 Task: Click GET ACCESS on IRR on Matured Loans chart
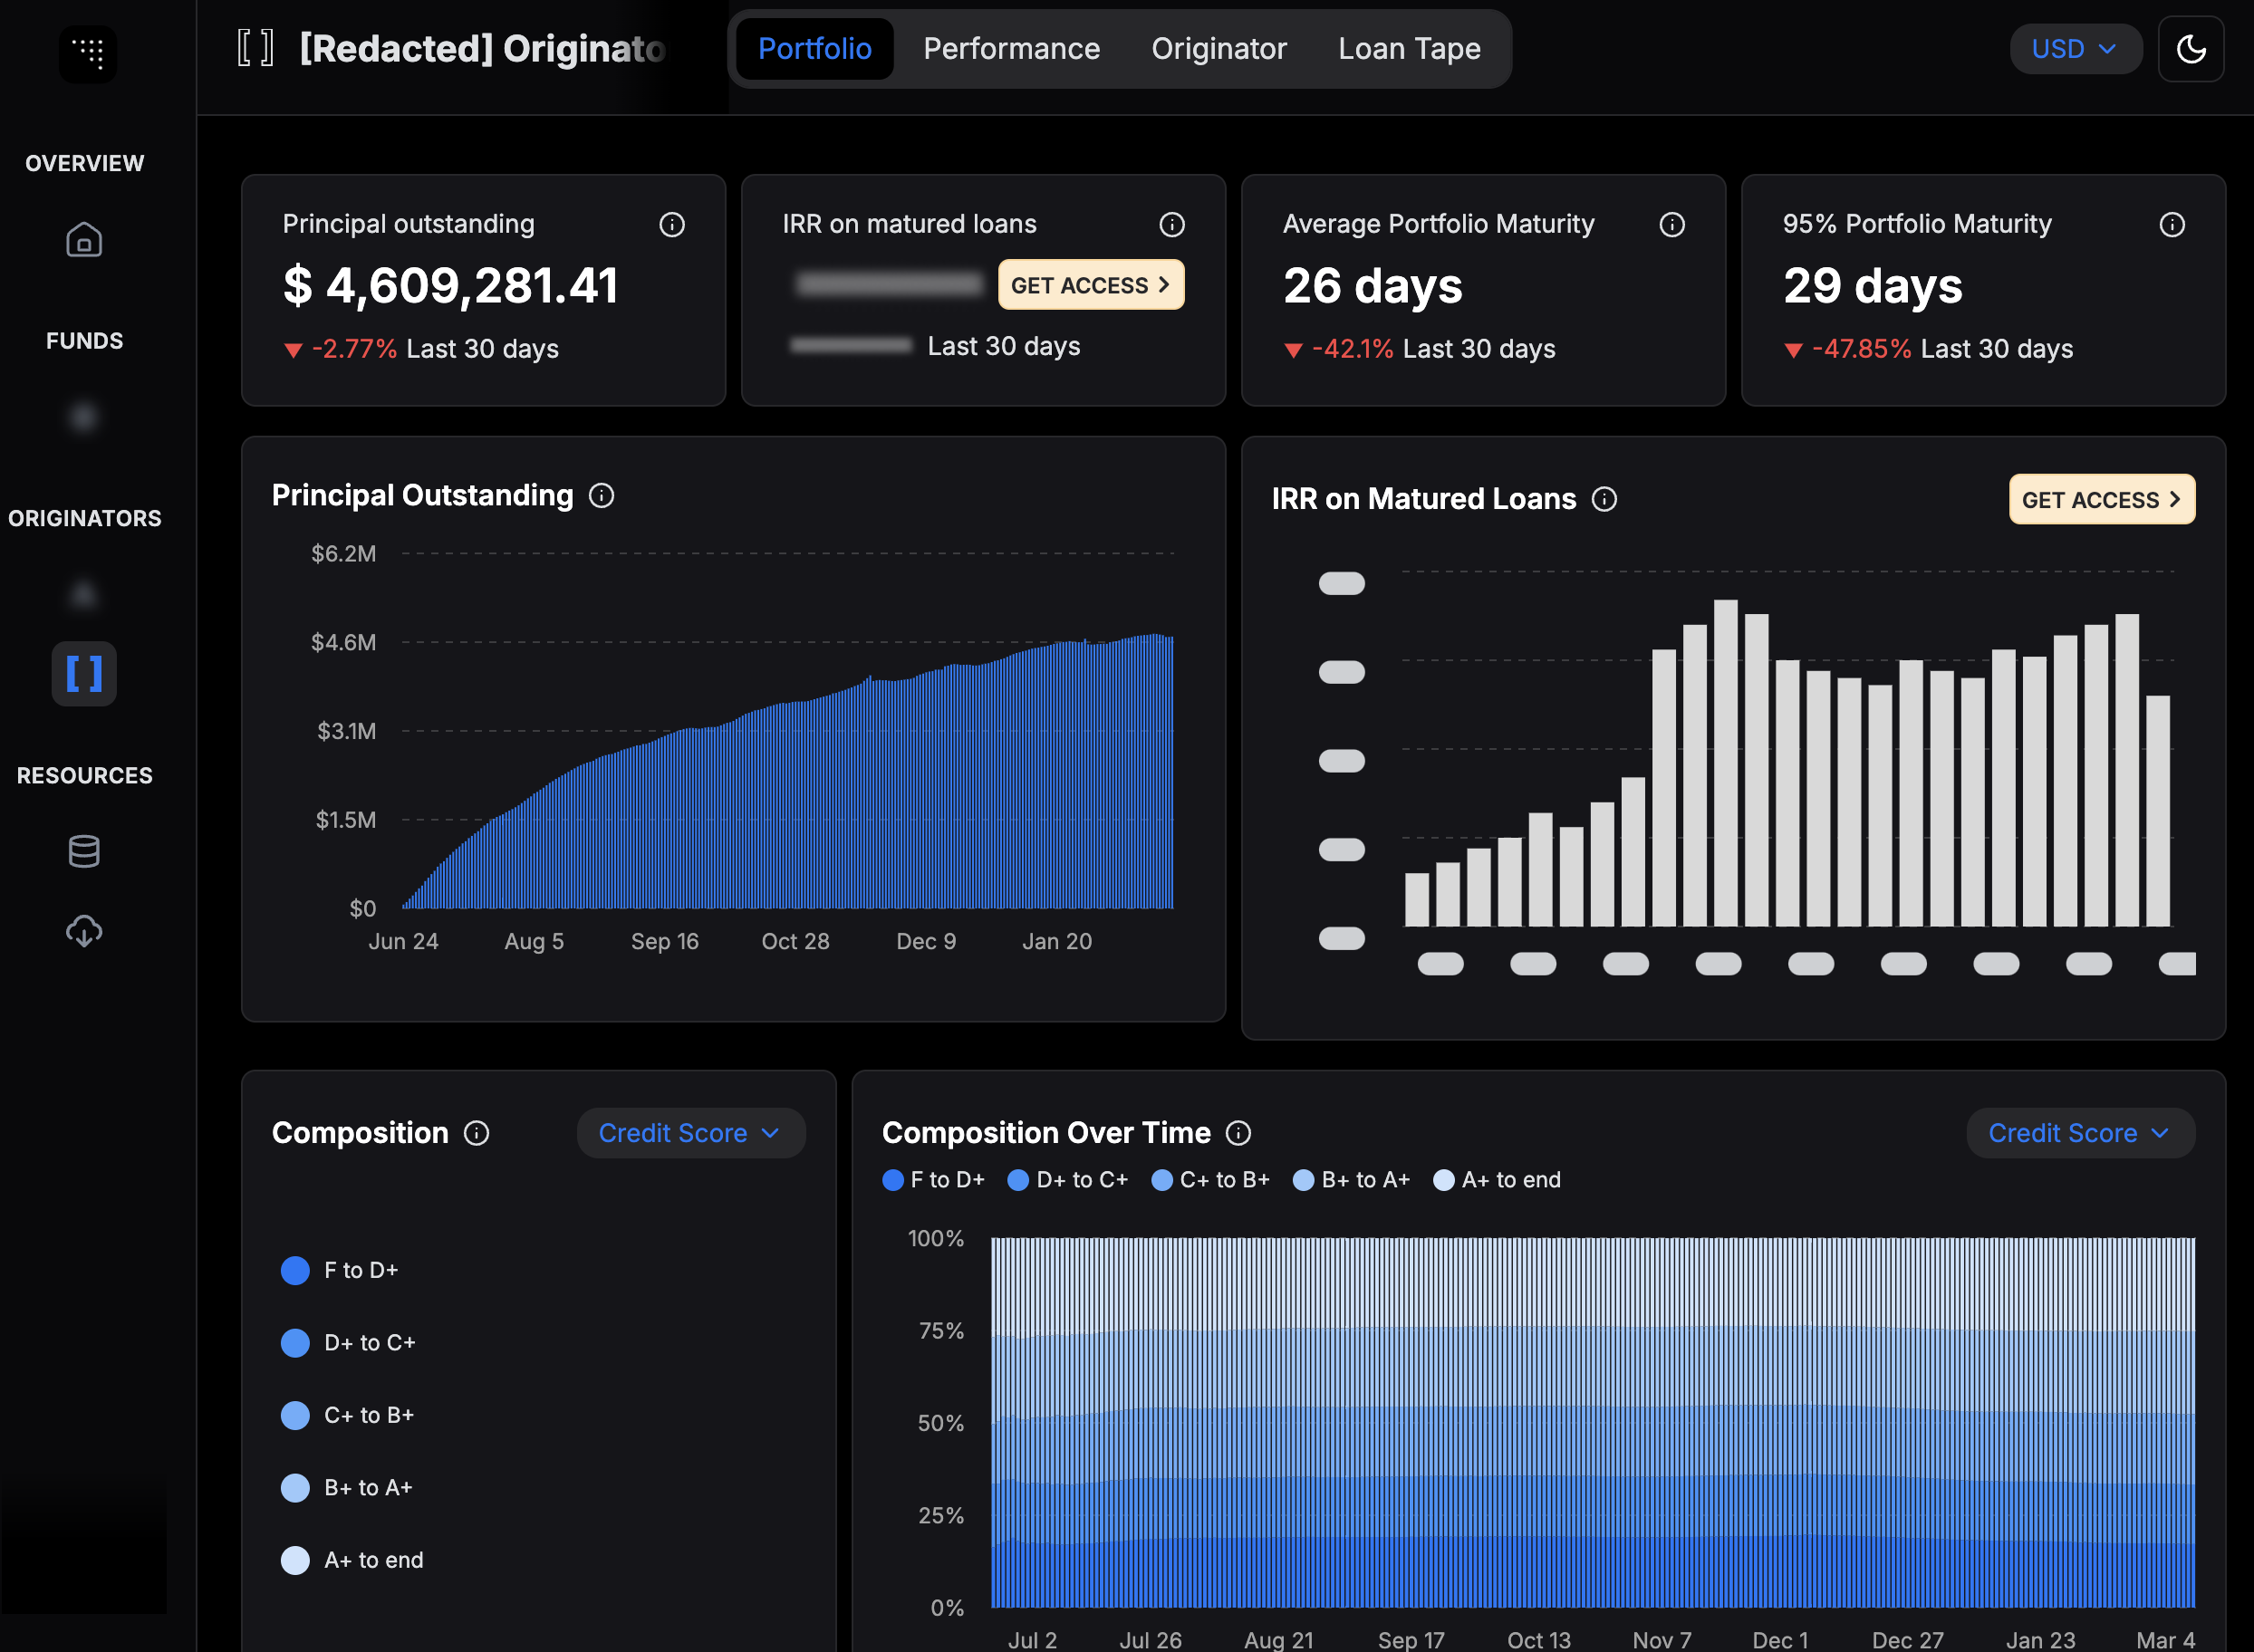coord(2101,500)
